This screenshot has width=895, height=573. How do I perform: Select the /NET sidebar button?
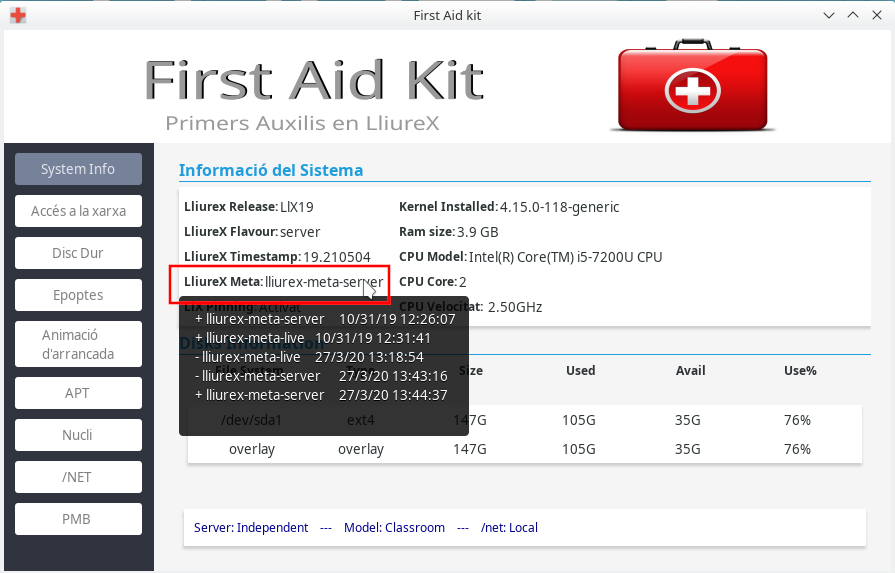[x=78, y=477]
